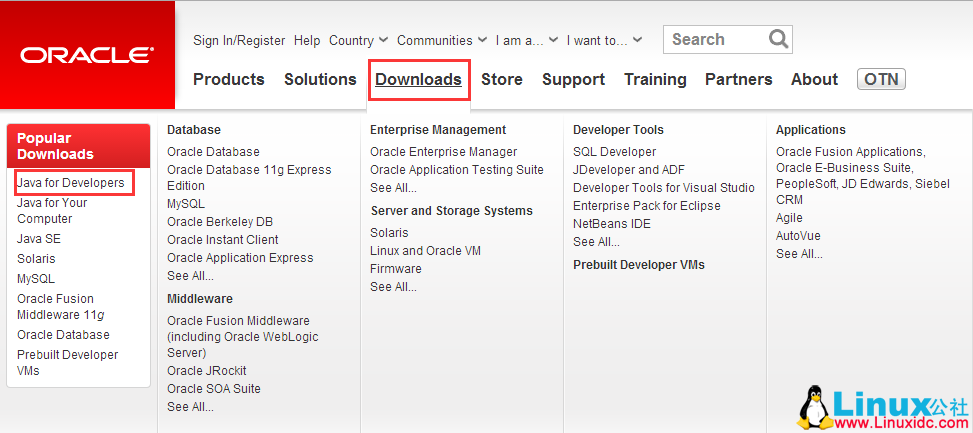The height and width of the screenshot is (433, 973).
Task: Open Oracle Enterprise Manager link
Action: (444, 152)
